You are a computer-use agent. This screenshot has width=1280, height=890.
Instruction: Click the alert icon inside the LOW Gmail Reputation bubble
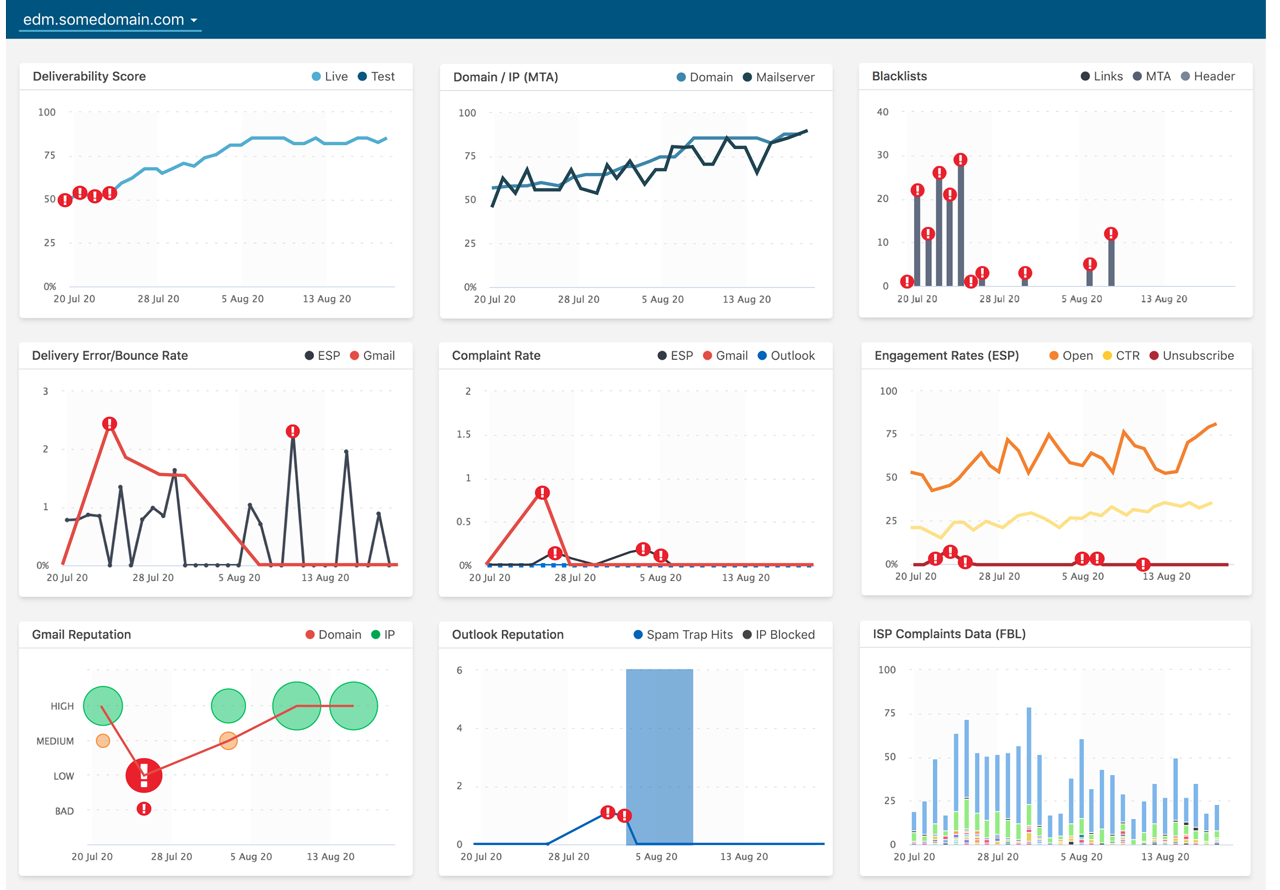click(x=143, y=775)
